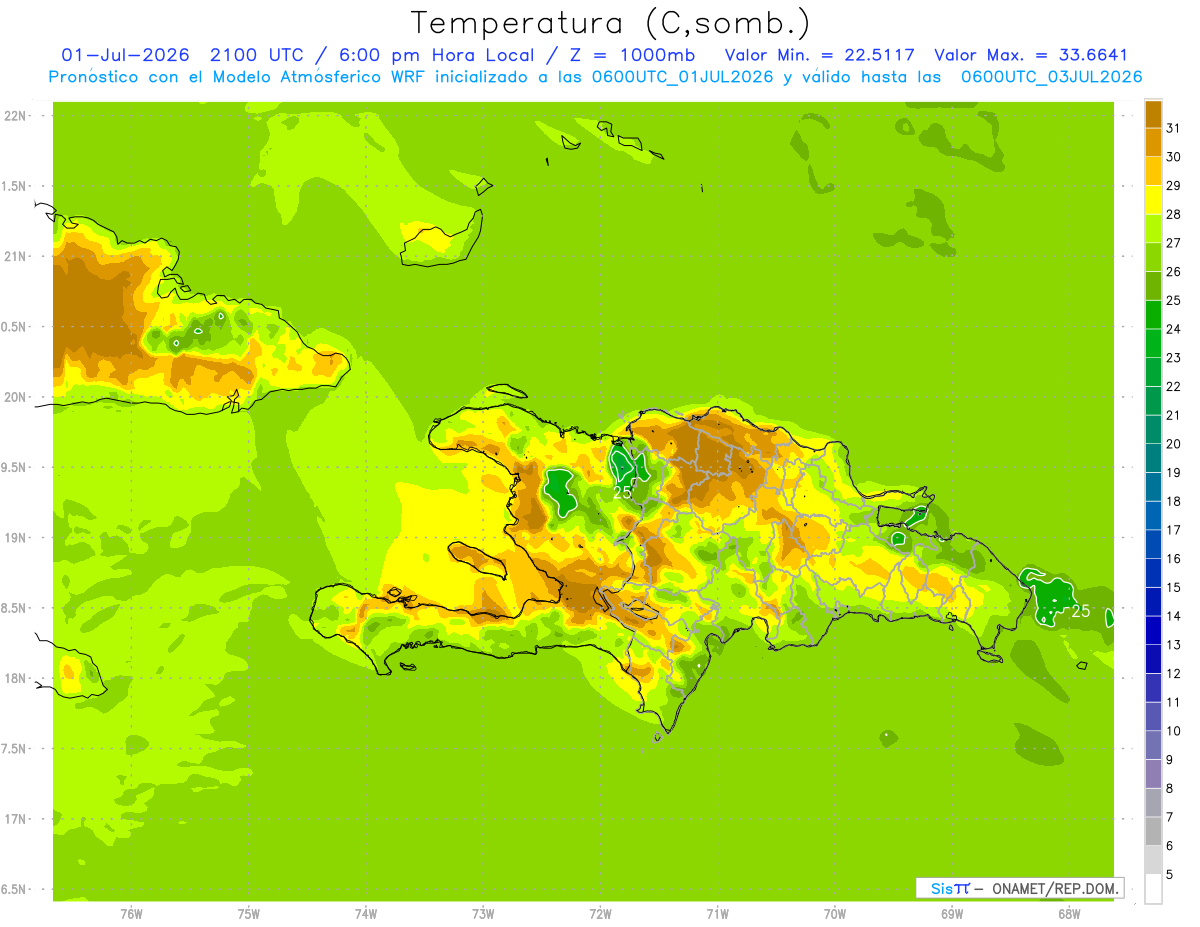Image resolution: width=1200 pixels, height=927 pixels.
Task: Click the '69W' longitude axis label
Action: coord(951,913)
